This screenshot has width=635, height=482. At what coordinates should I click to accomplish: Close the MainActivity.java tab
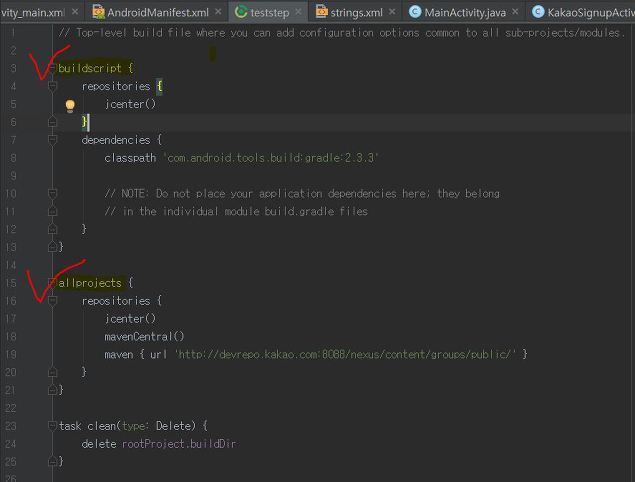point(515,12)
